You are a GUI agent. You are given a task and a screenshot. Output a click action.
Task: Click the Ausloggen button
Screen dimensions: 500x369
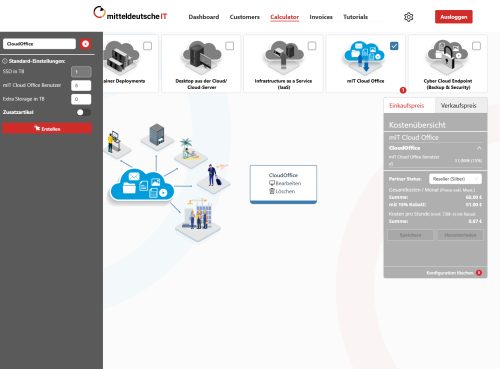pyautogui.click(x=453, y=17)
